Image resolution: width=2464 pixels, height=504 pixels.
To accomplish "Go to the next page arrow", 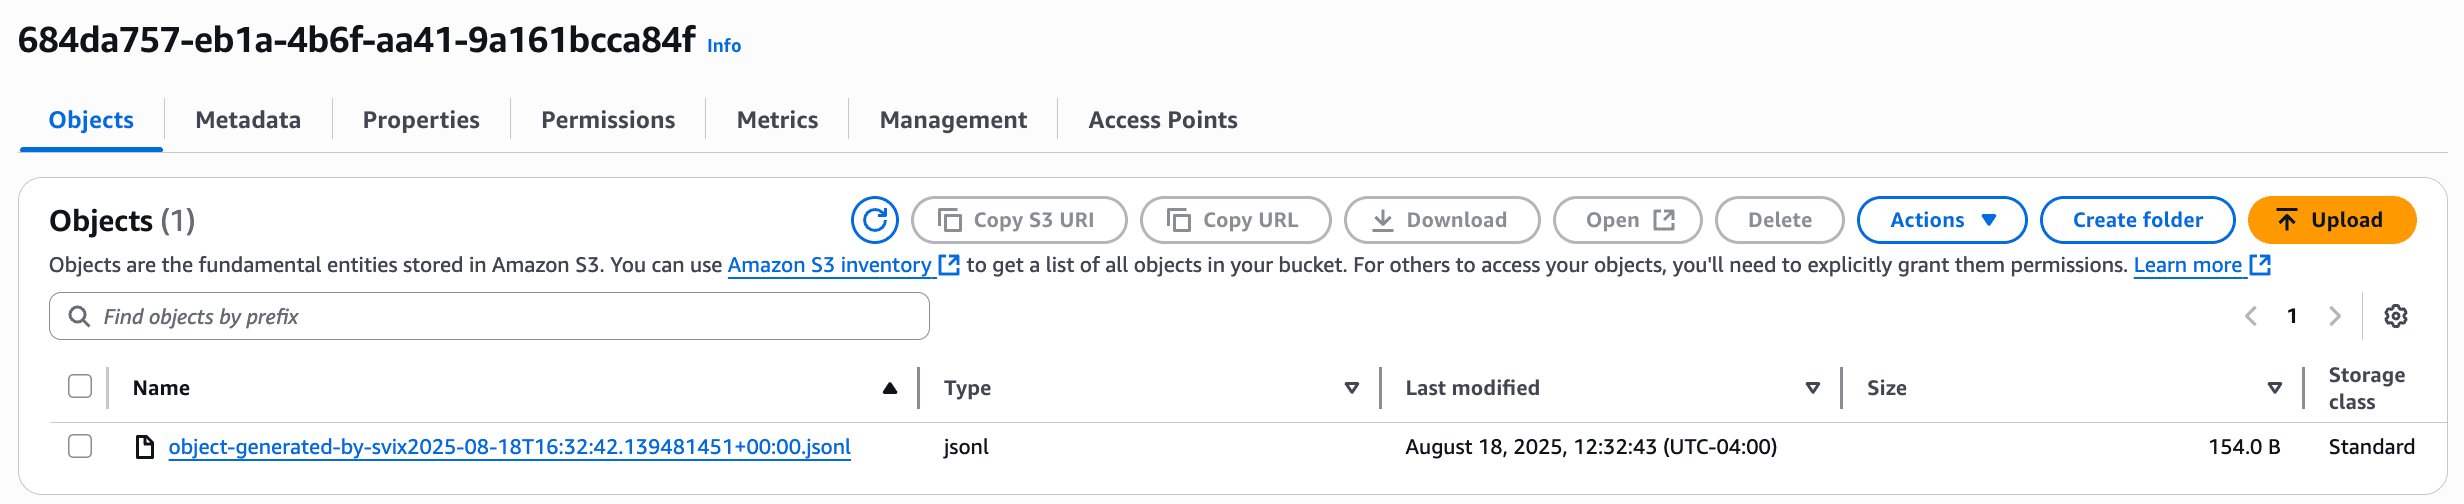I will pyautogui.click(x=2335, y=317).
